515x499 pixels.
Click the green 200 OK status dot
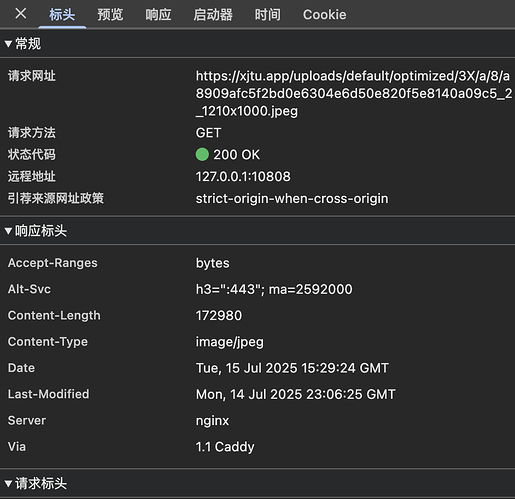pos(202,155)
